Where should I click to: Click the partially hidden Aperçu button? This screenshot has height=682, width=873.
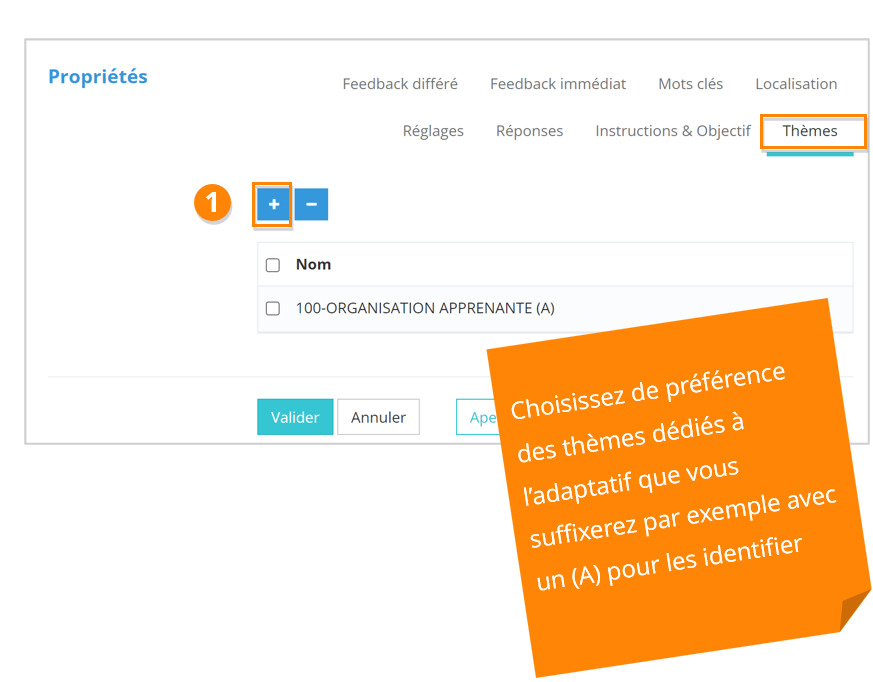(472, 417)
